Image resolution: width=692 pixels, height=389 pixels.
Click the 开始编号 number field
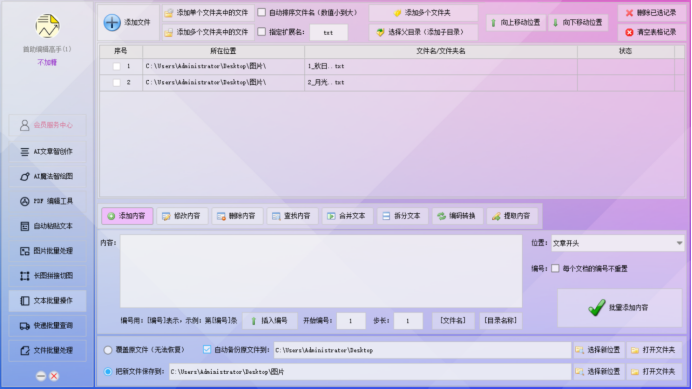point(351,321)
